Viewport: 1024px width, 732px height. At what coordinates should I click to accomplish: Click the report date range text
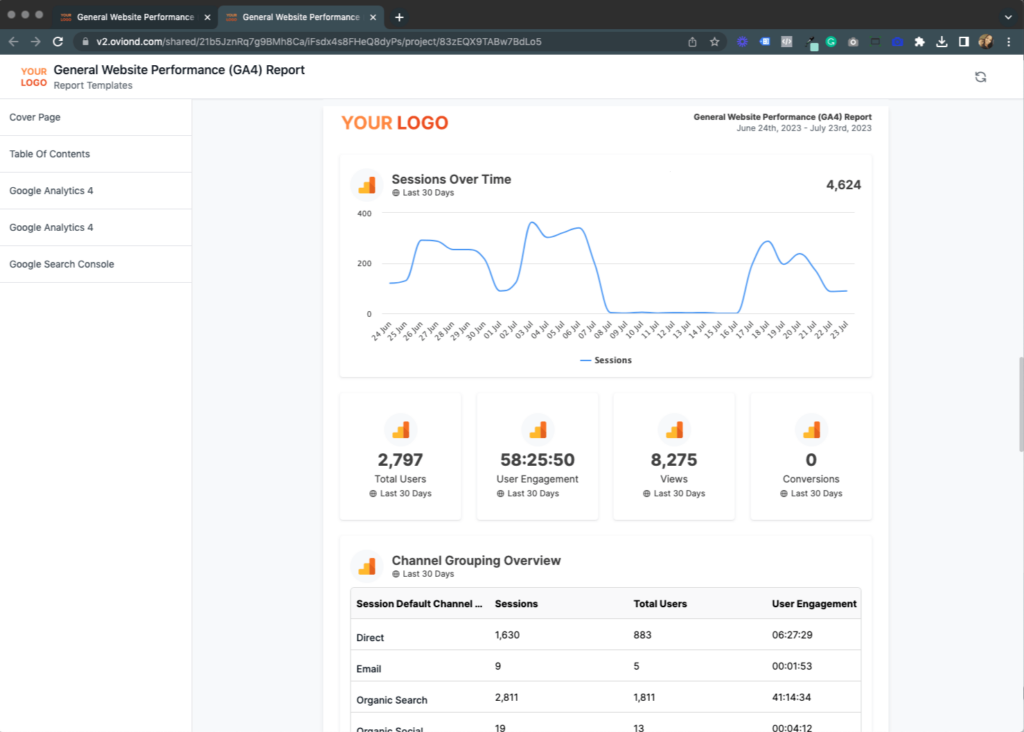(x=804, y=128)
